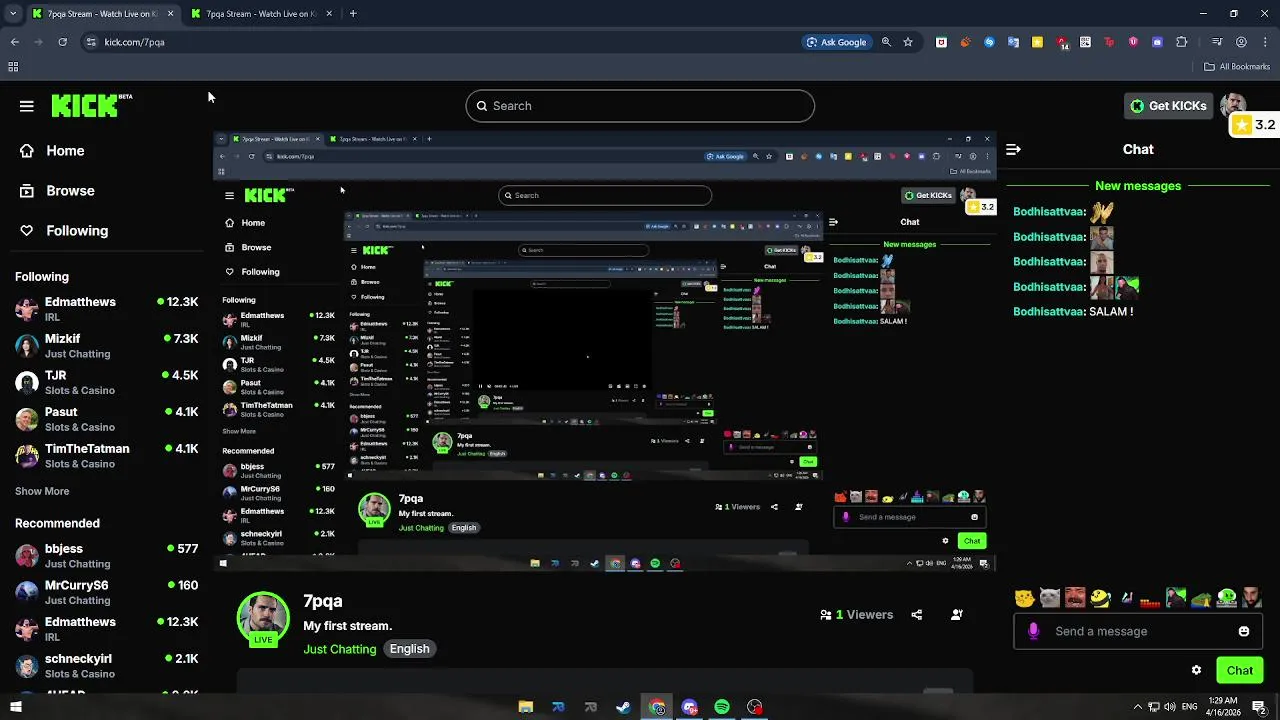Open TimTheTatman channel
1280x720 pixels.
coord(106,456)
